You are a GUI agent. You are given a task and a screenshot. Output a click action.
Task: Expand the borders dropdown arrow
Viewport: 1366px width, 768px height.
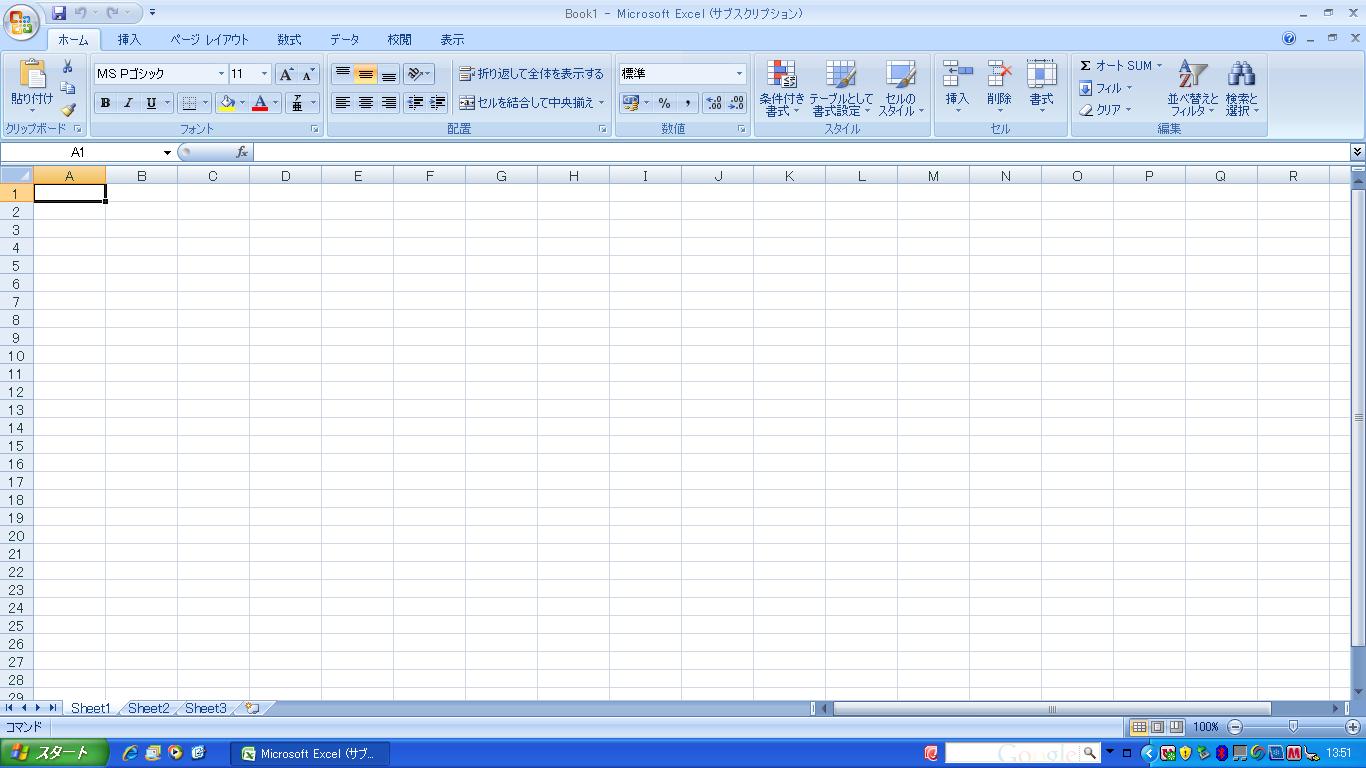[x=205, y=103]
